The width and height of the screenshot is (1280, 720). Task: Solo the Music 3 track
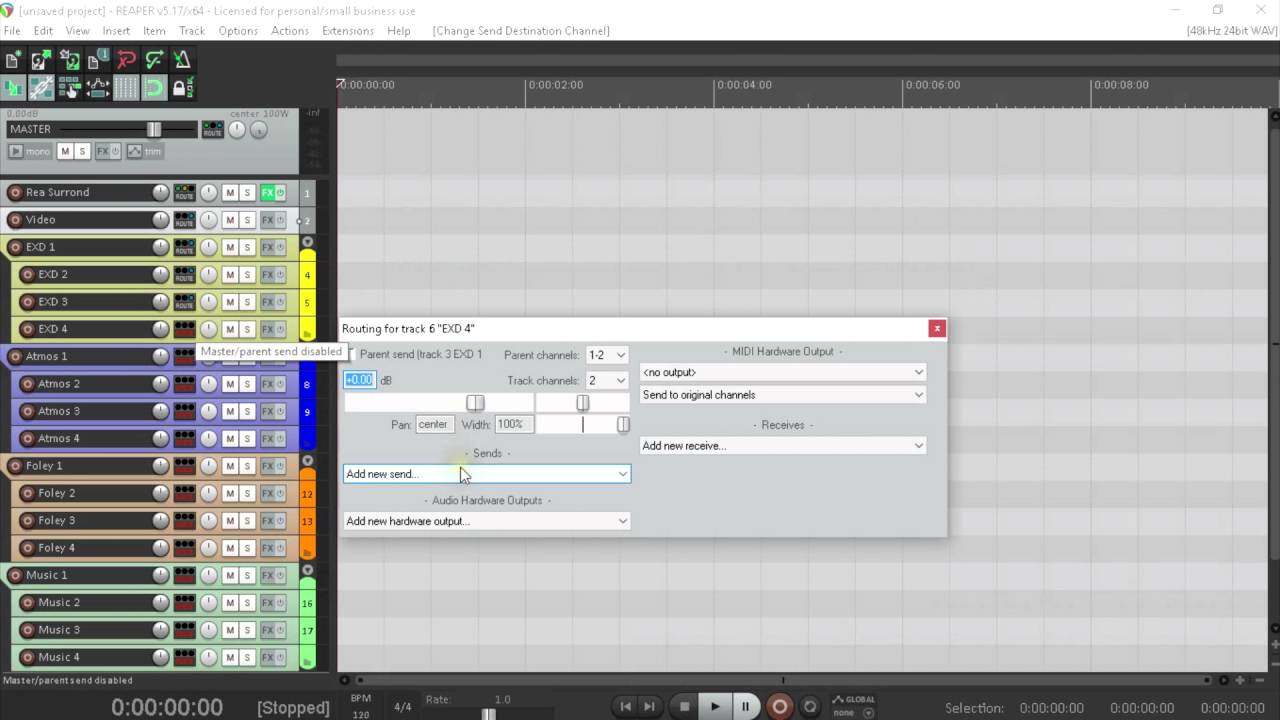pos(247,630)
